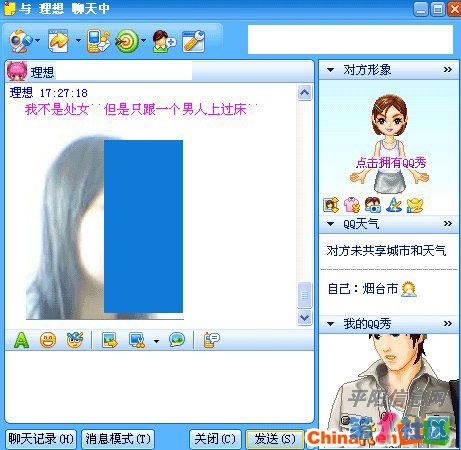This screenshot has width=461, height=450.
Task: Click the QQ天气 double-arrow button
Action: pos(448,223)
